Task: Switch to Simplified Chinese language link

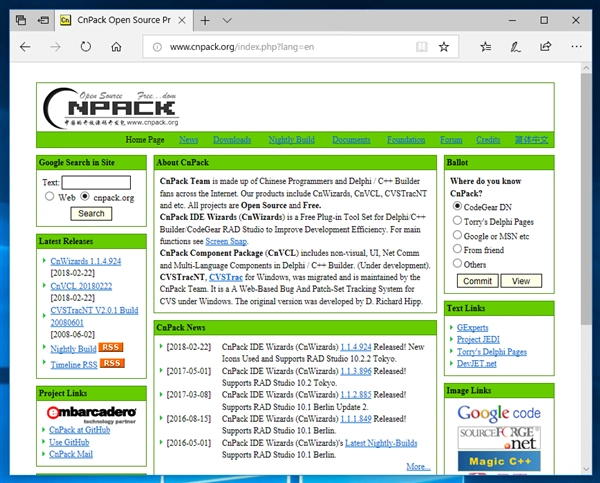Action: tap(532, 140)
